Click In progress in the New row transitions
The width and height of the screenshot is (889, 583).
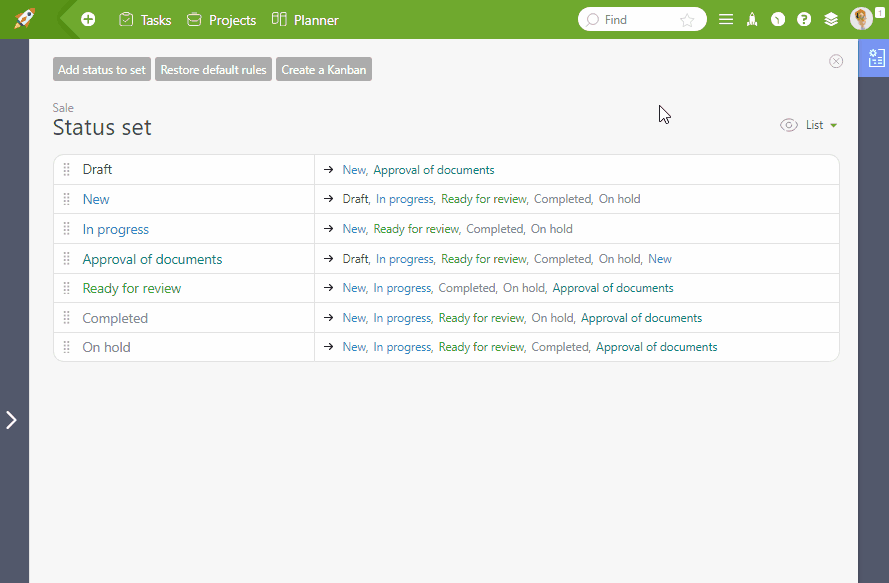[404, 199]
